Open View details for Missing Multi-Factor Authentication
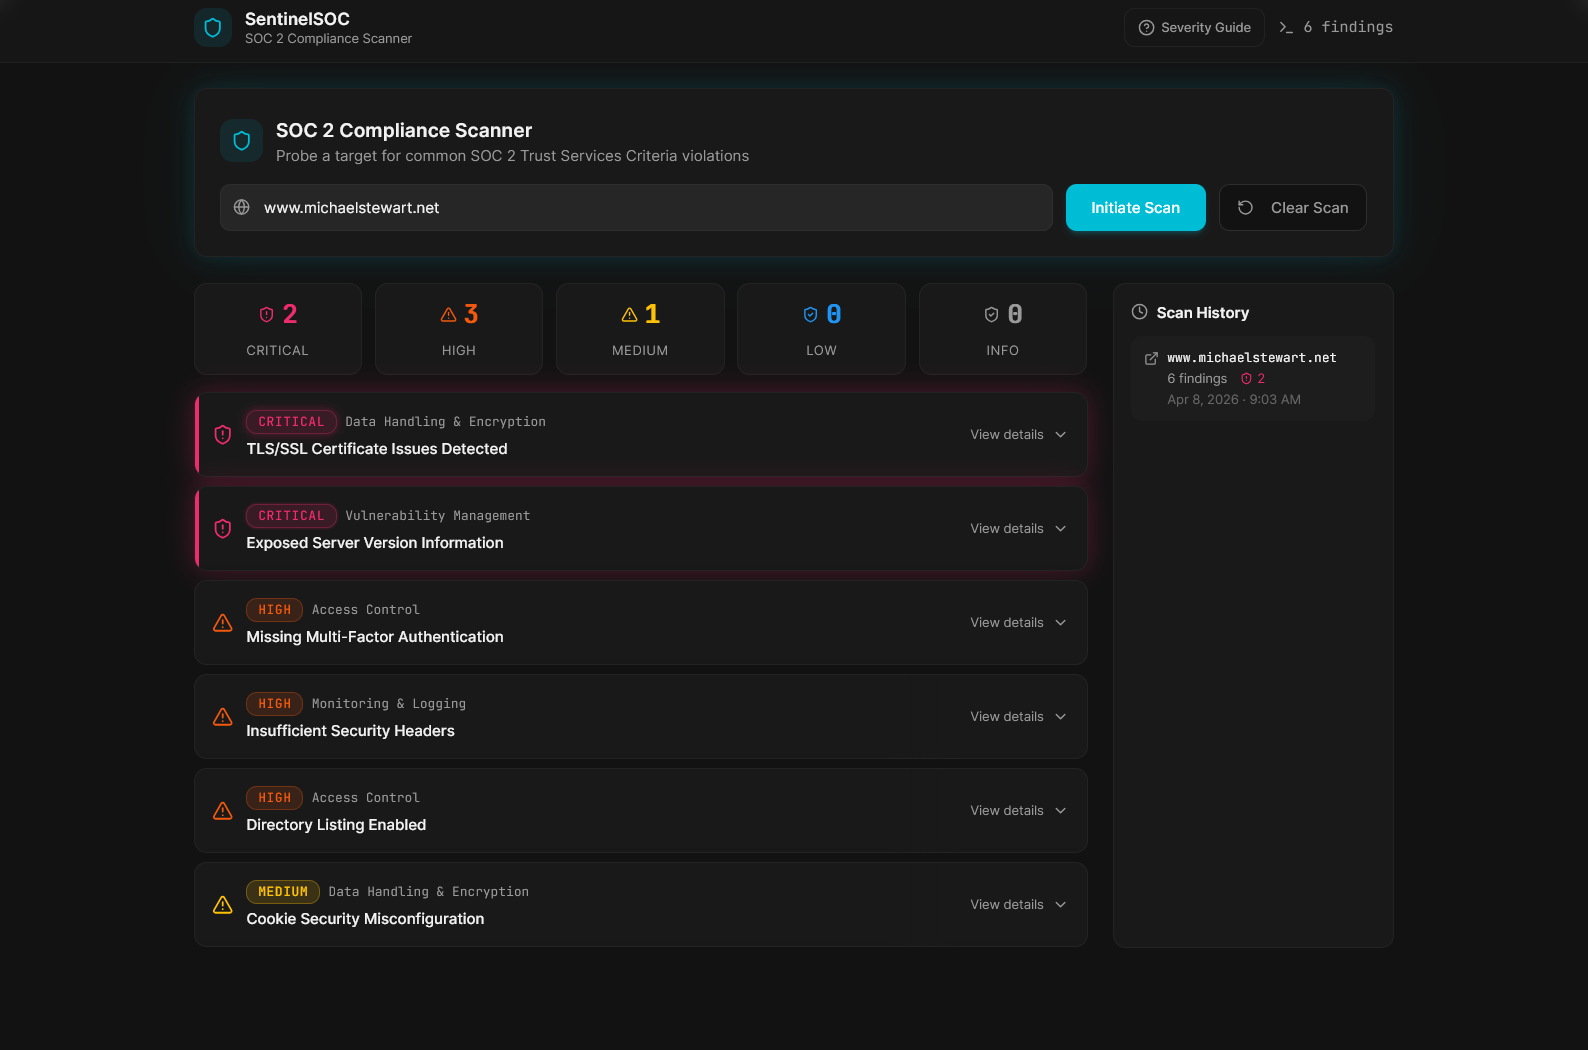Image resolution: width=1588 pixels, height=1050 pixels. click(1018, 623)
